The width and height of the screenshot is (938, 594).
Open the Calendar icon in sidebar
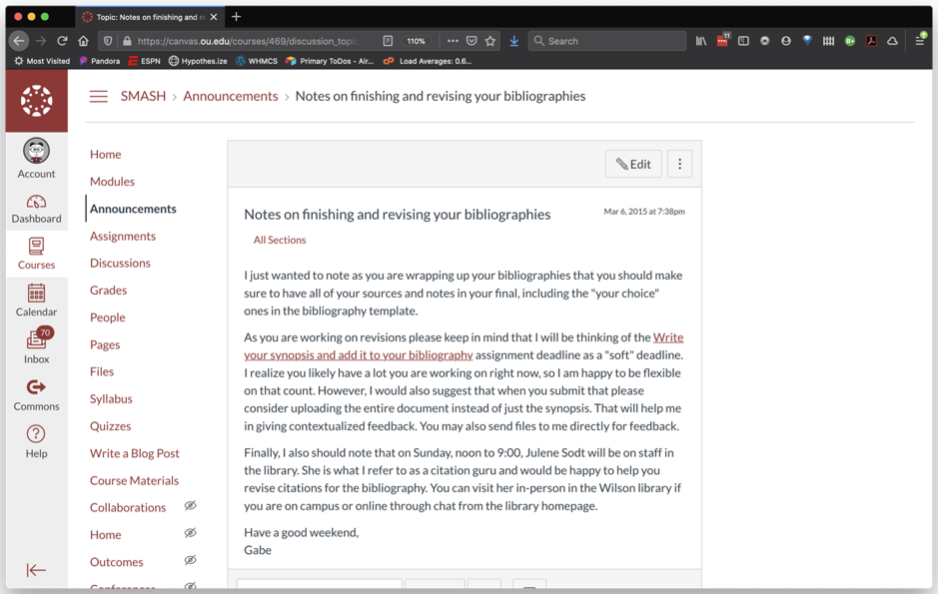[x=36, y=299]
